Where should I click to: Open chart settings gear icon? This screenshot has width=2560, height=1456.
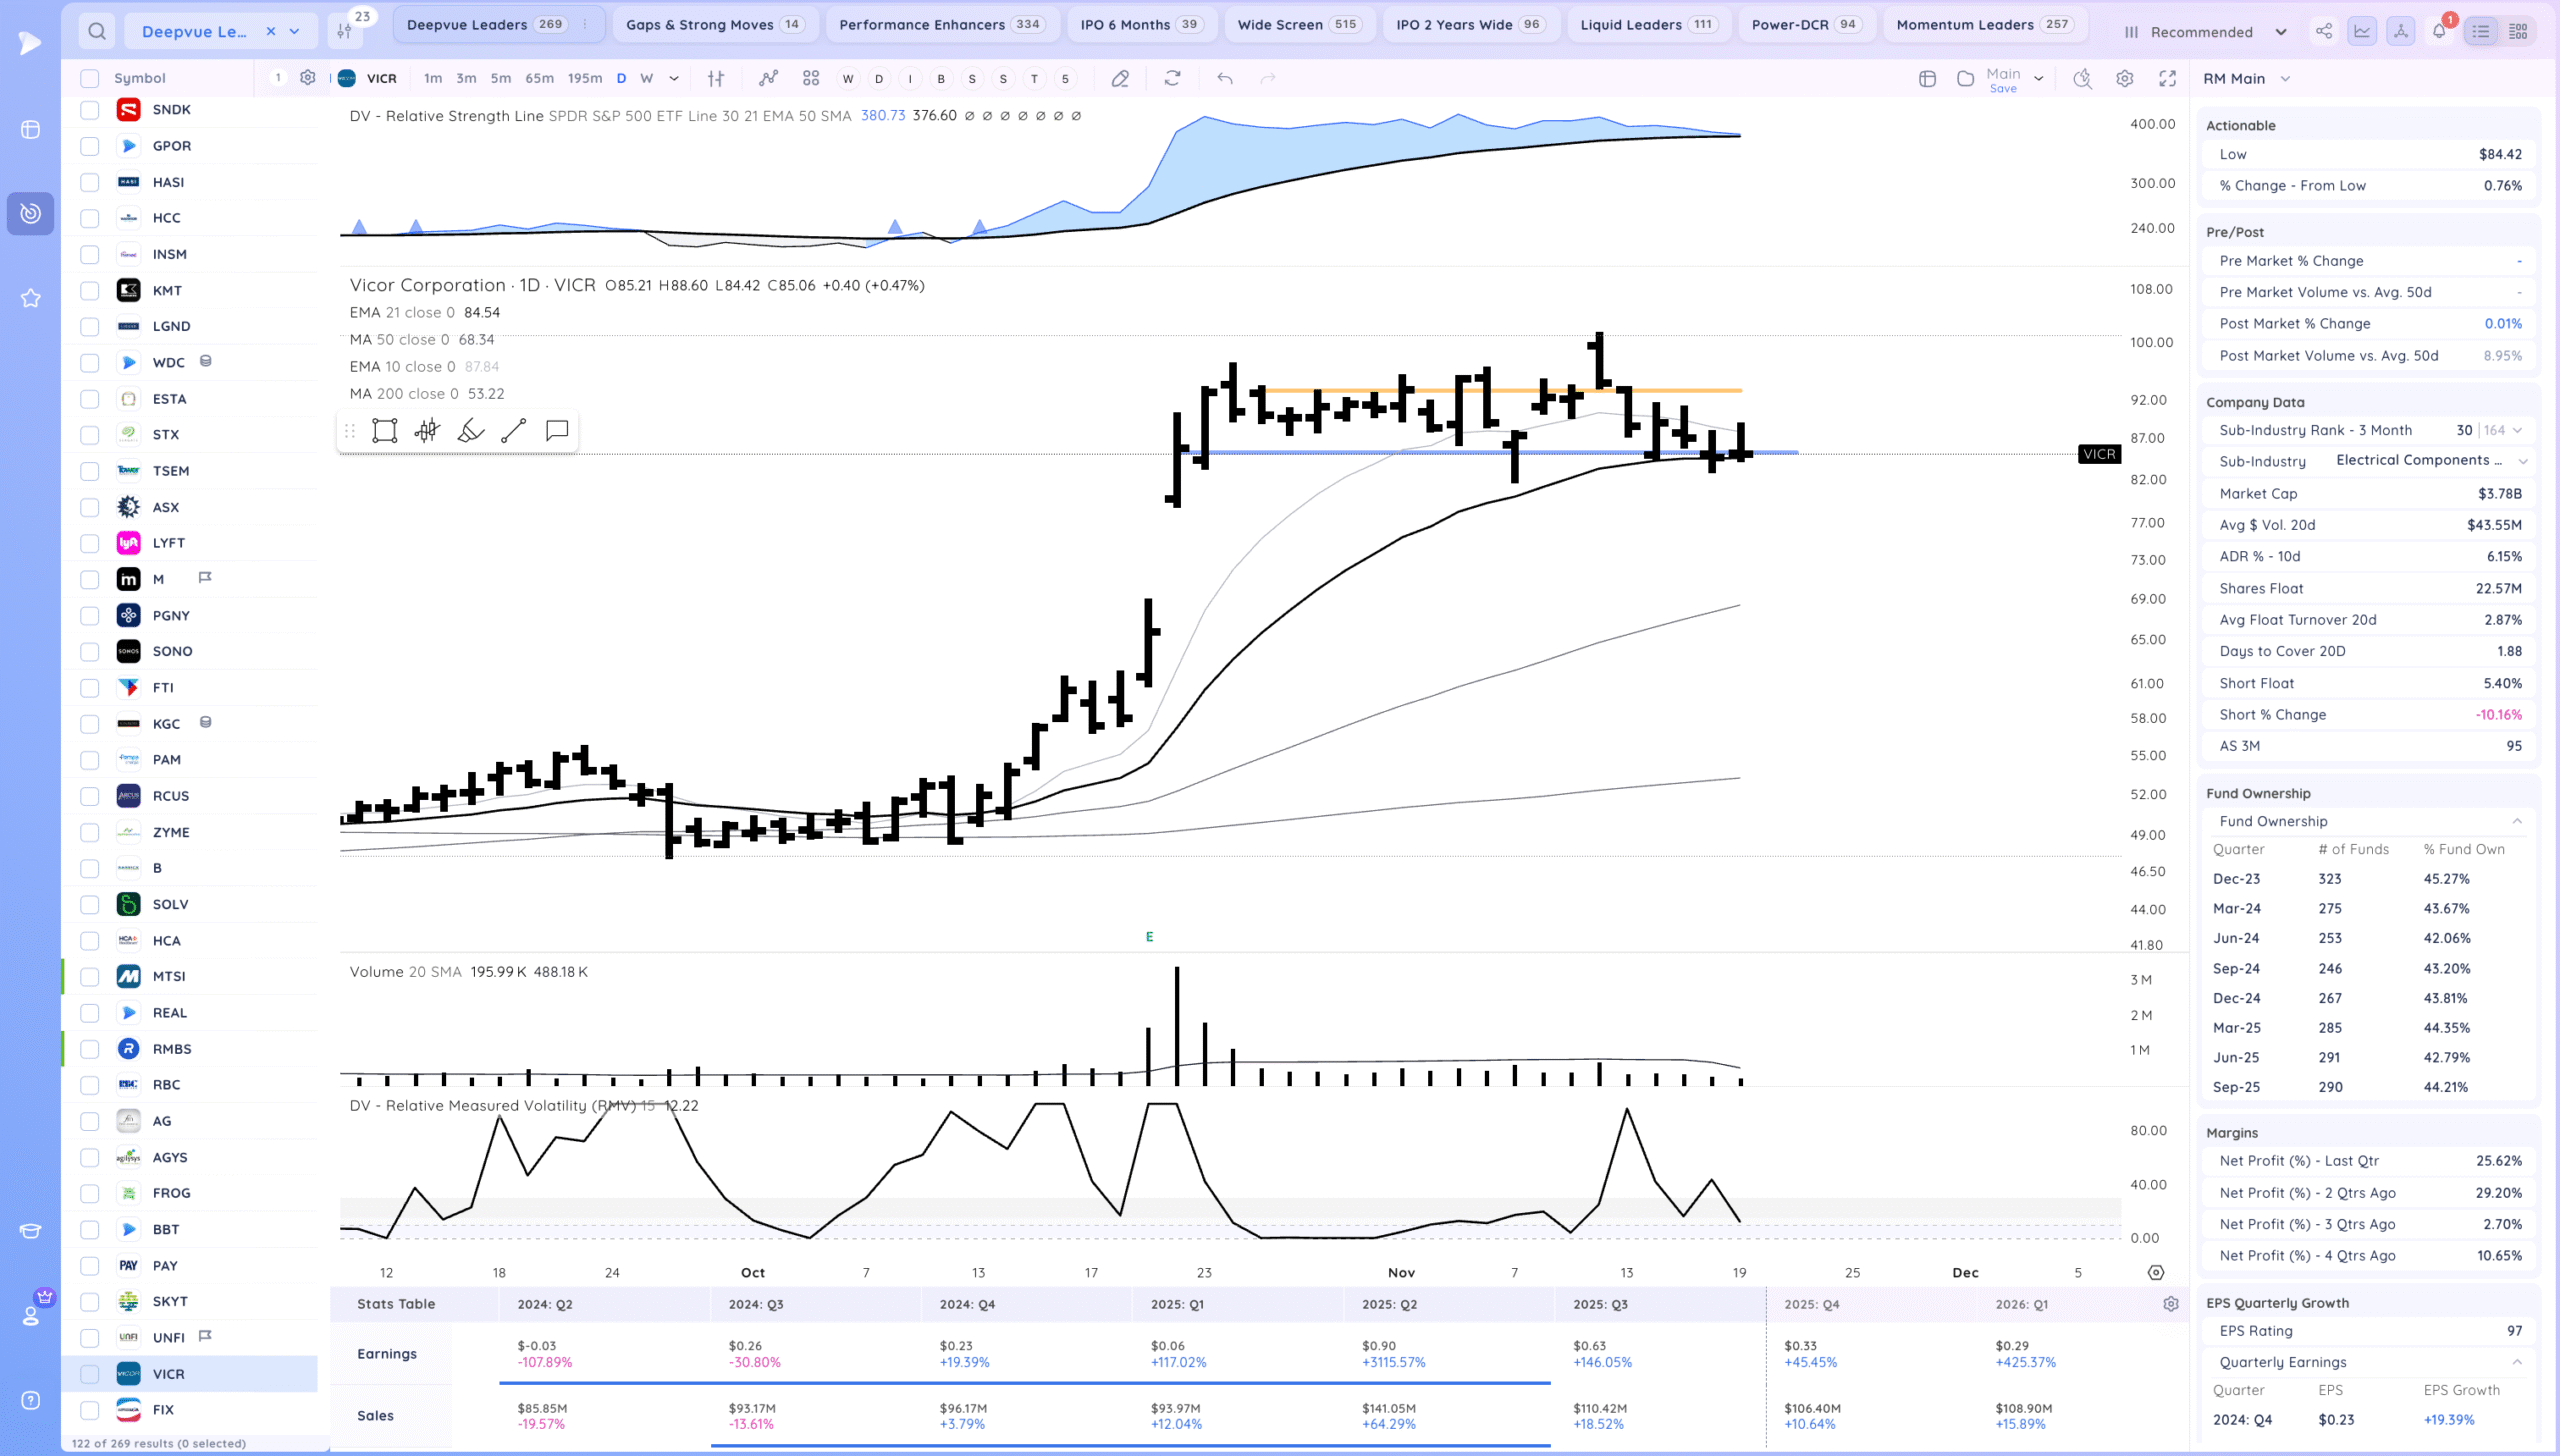pos(2125,78)
